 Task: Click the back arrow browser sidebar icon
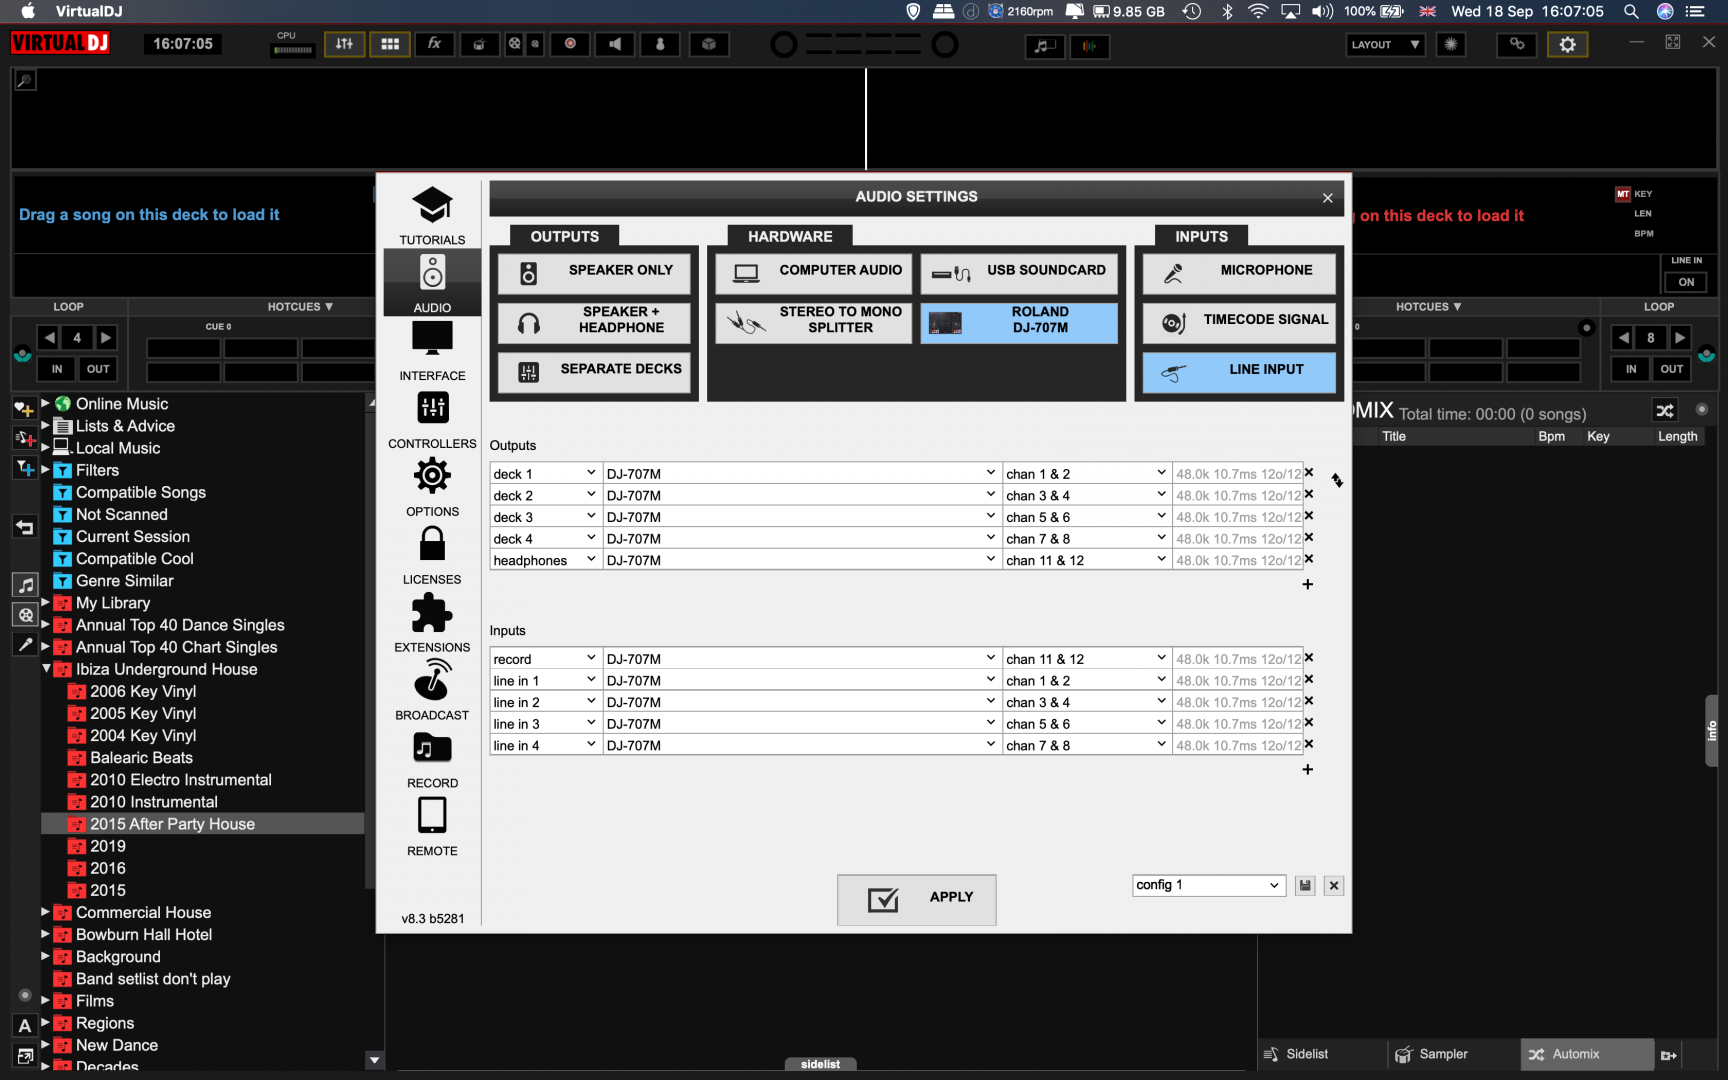[x=25, y=527]
